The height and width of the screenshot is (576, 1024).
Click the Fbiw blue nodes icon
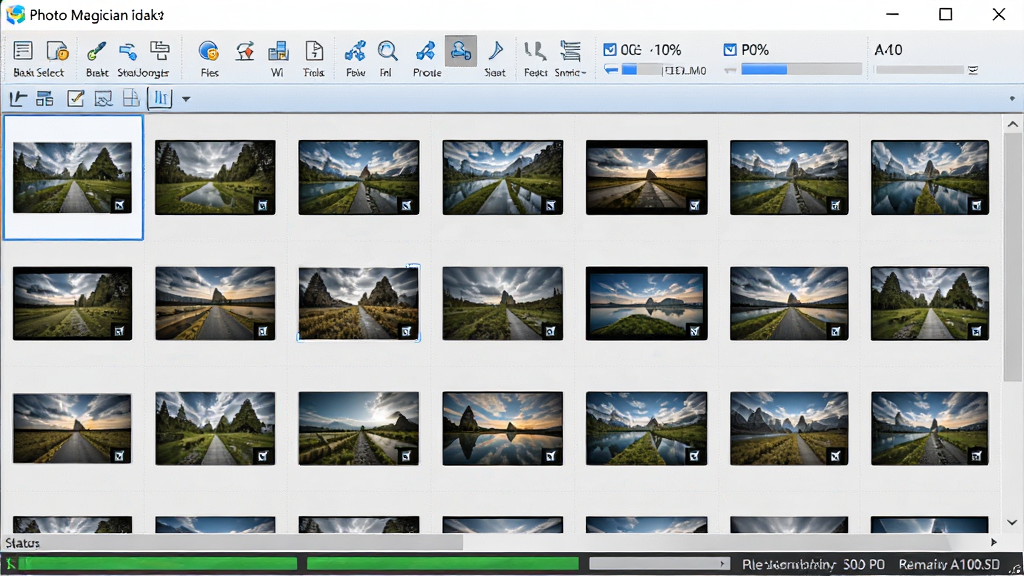pyautogui.click(x=355, y=51)
